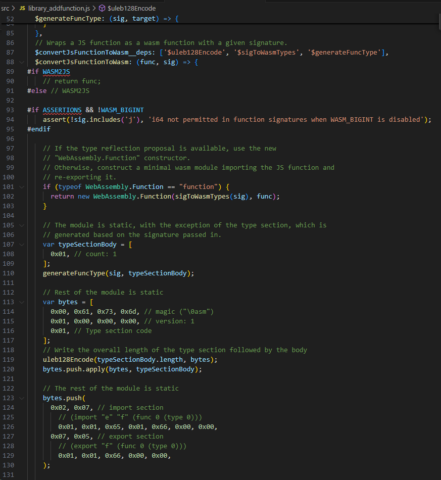
Task: Click WASM2JS identifier on line 89
Action: pyautogui.click(x=56, y=72)
